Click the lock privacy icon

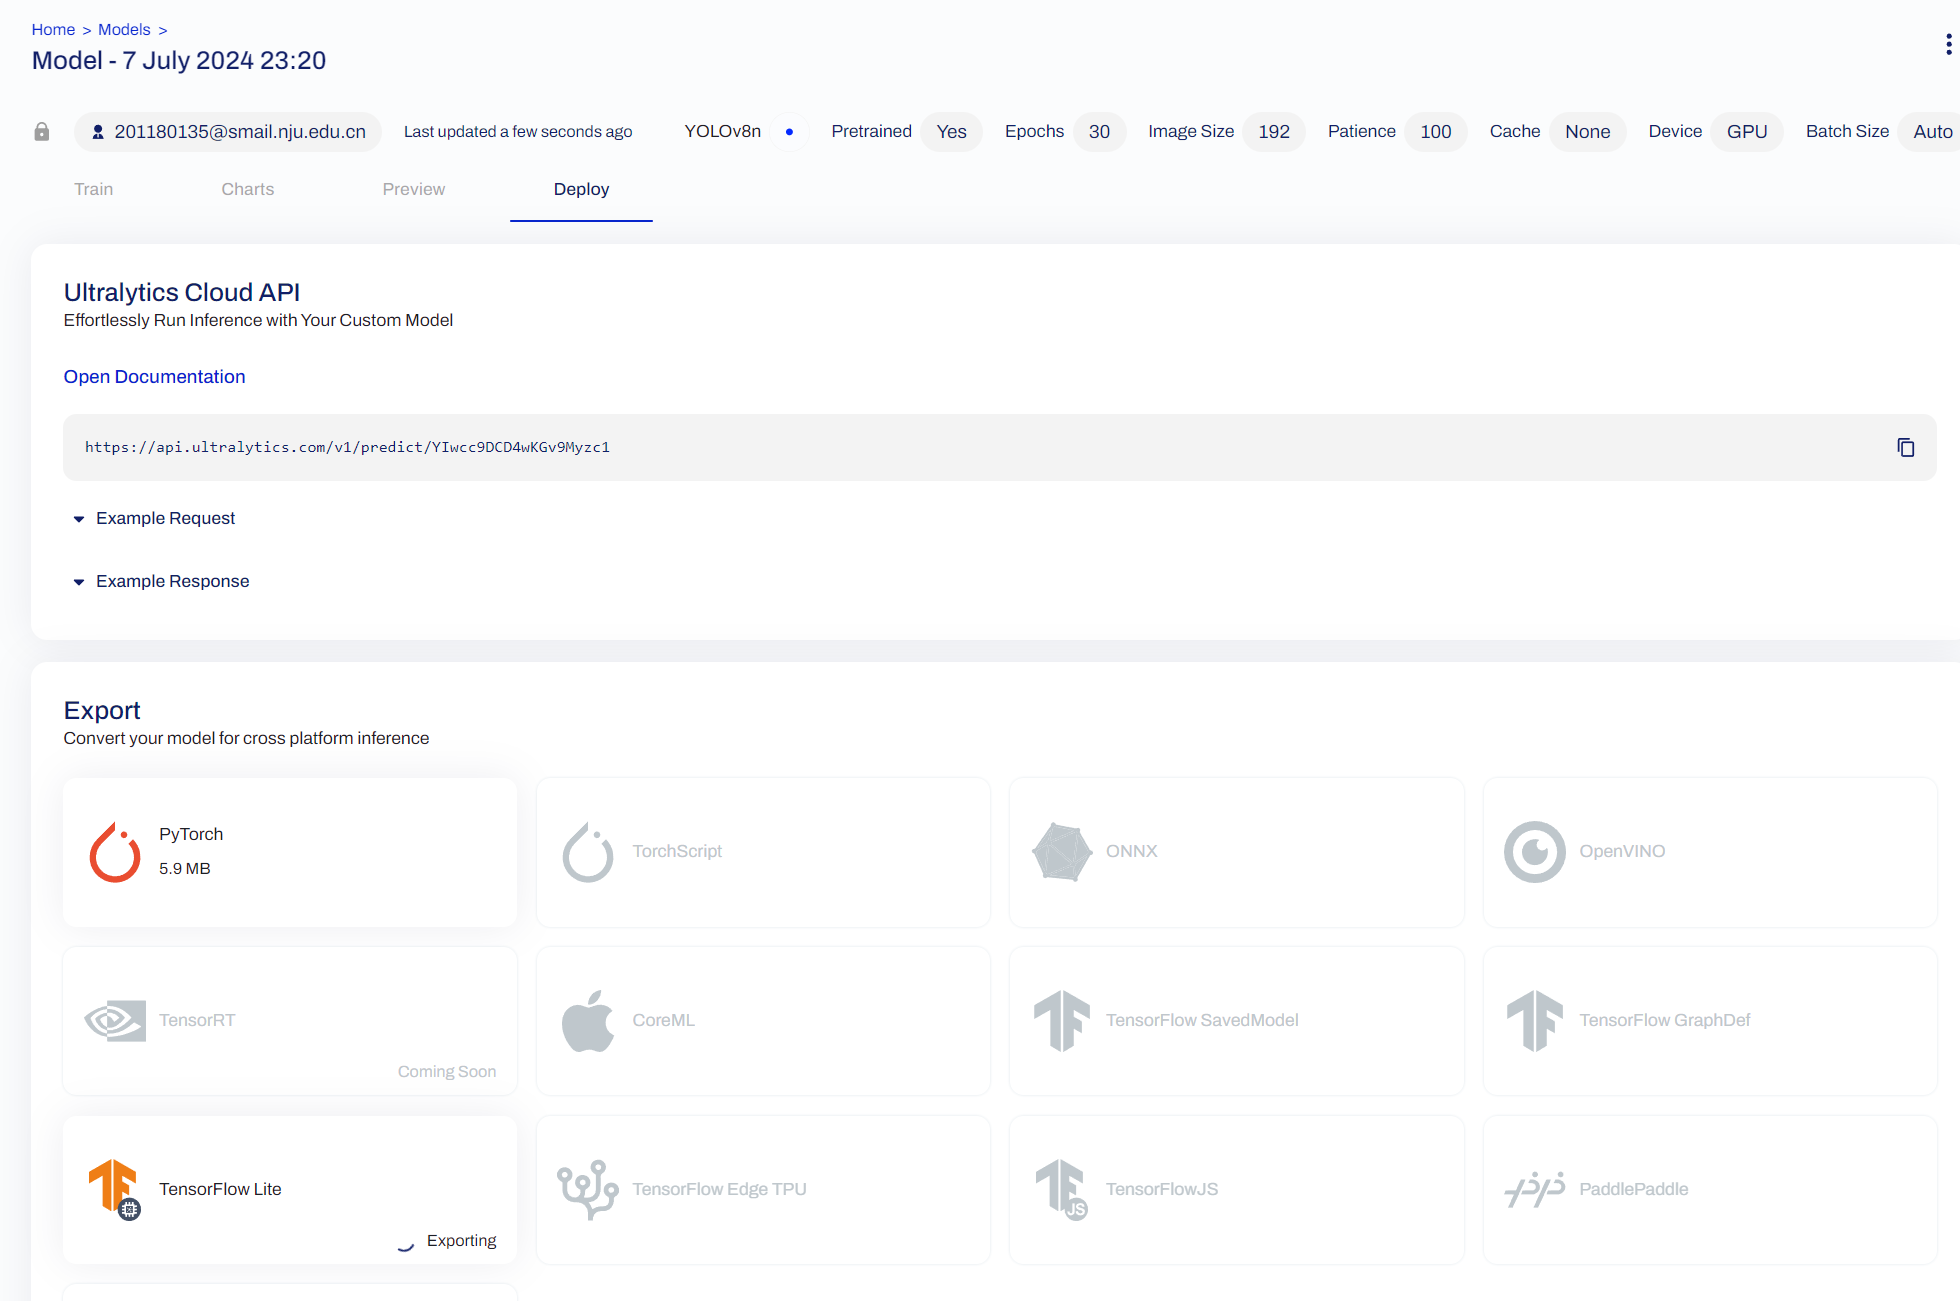(42, 132)
